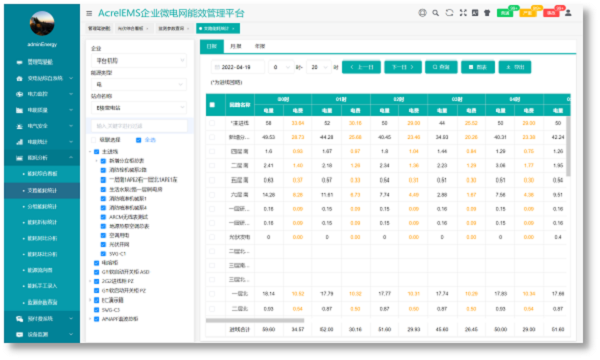600x360 pixels.
Task: Click the yellow alert badge in the header
Action: tap(528, 13)
